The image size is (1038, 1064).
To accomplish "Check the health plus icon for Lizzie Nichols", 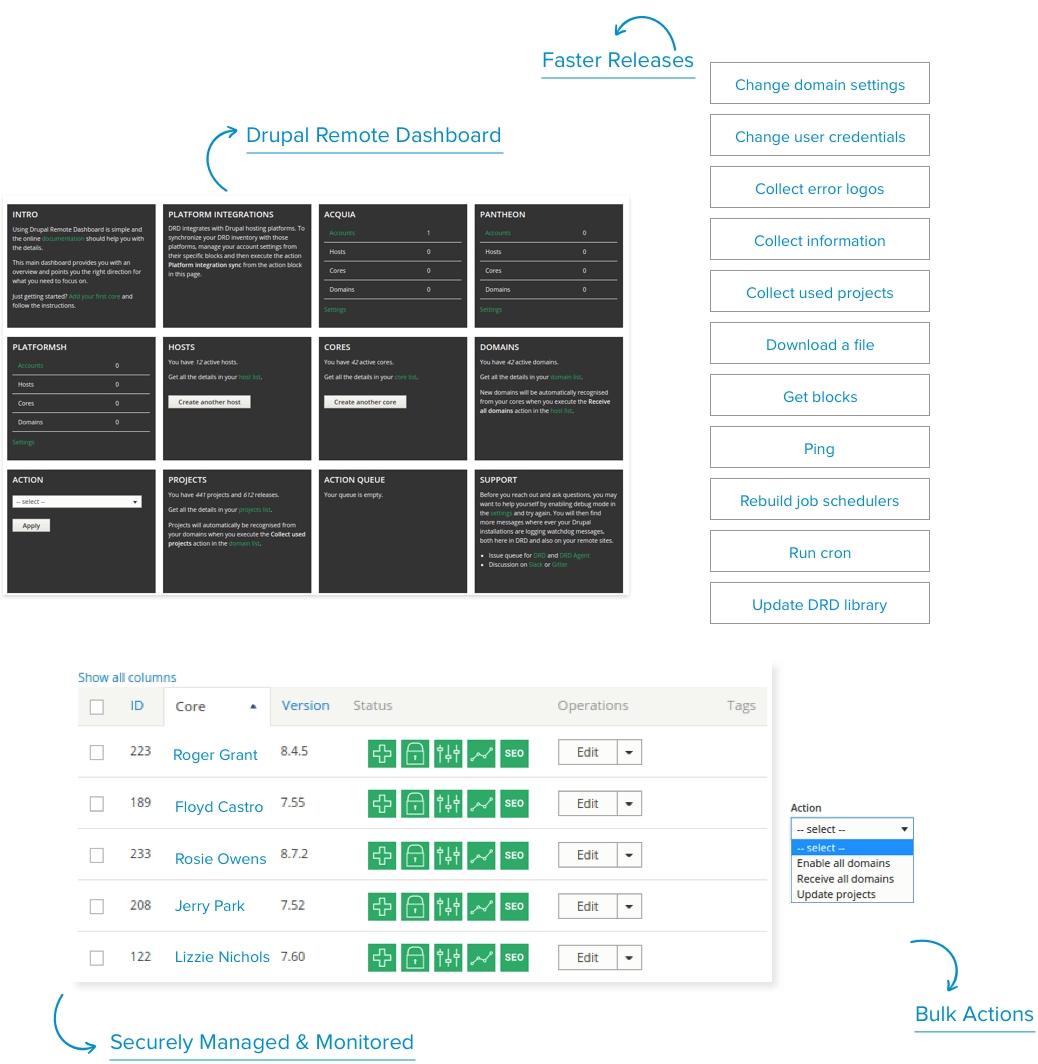I will [382, 957].
